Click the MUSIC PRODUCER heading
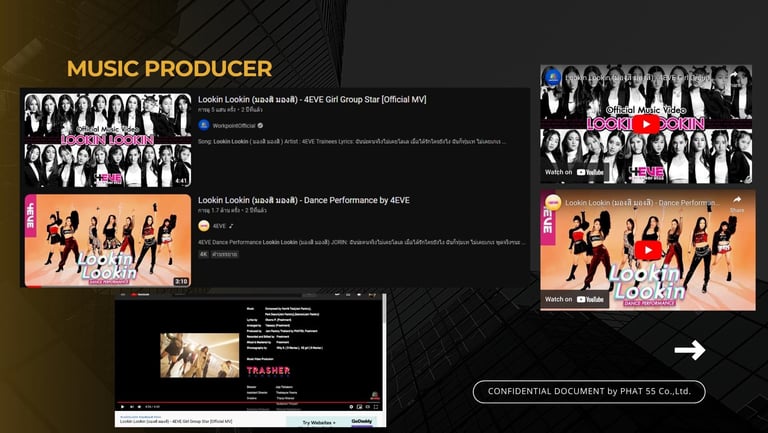This screenshot has width=768, height=433. (169, 69)
